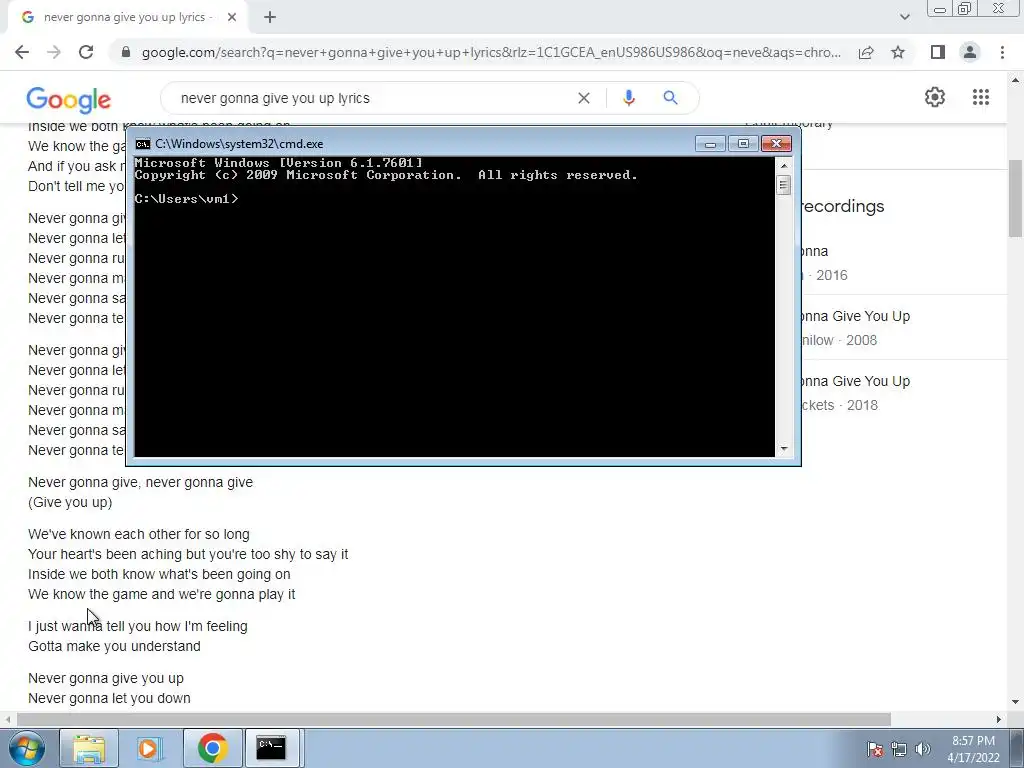Click lyric 'Gotta make you understand'
1024x768 pixels.
[114, 646]
